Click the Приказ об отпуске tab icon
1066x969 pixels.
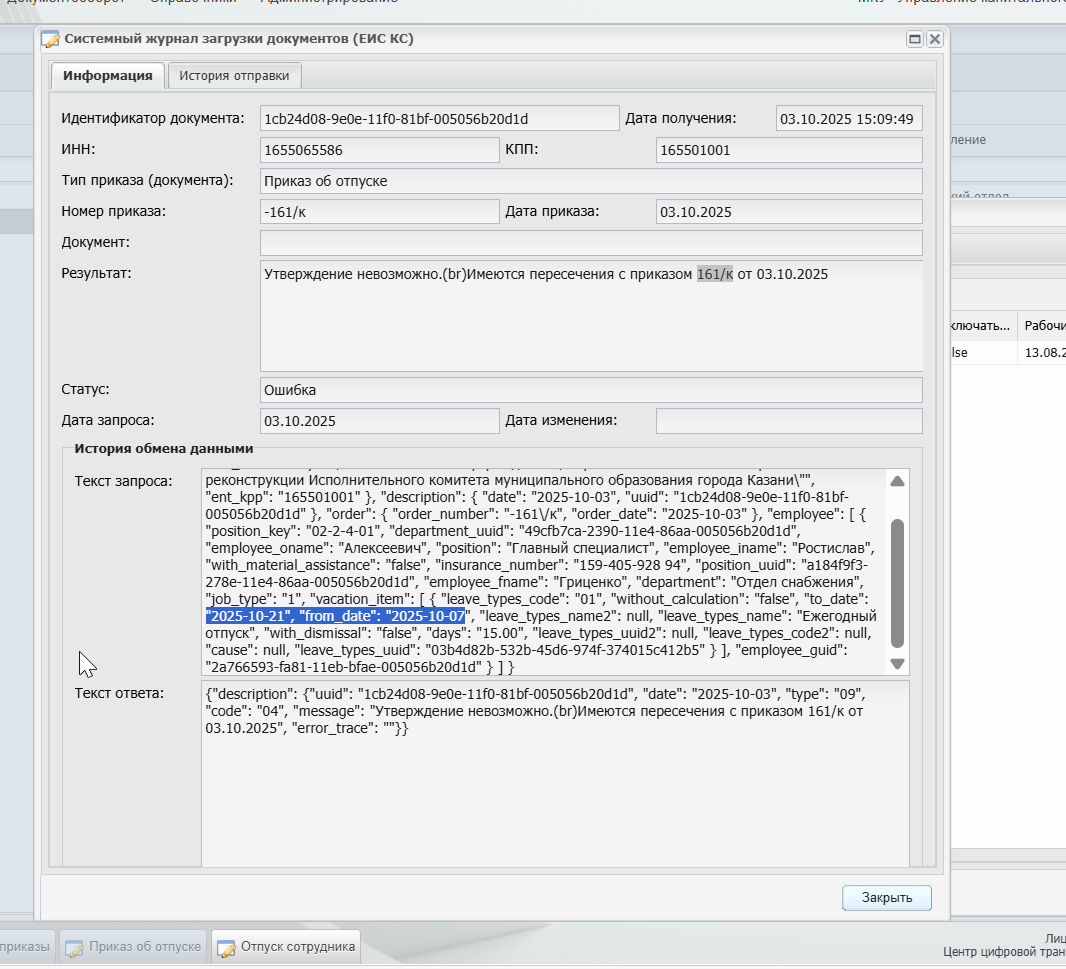pyautogui.click(x=74, y=947)
